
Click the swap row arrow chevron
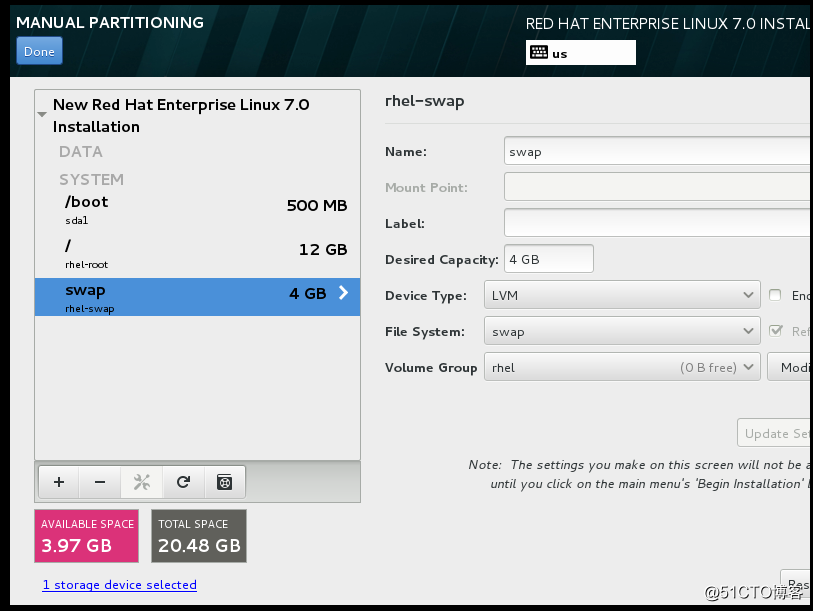click(x=343, y=293)
